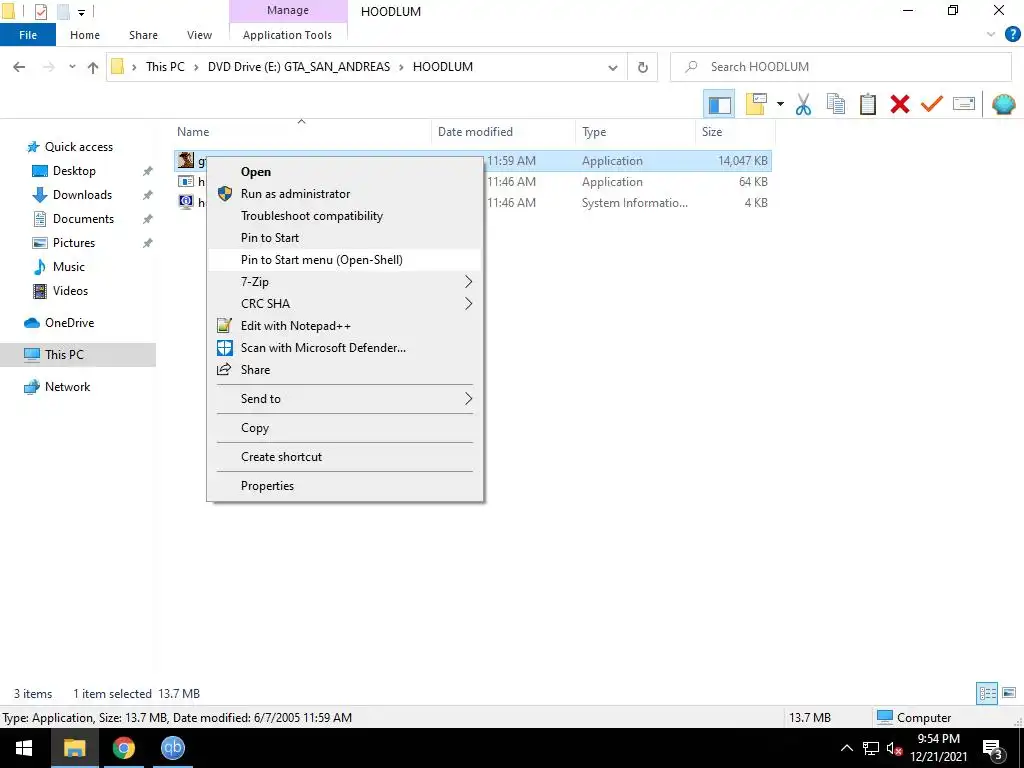Click the orange checkmark Properties icon

[931, 104]
